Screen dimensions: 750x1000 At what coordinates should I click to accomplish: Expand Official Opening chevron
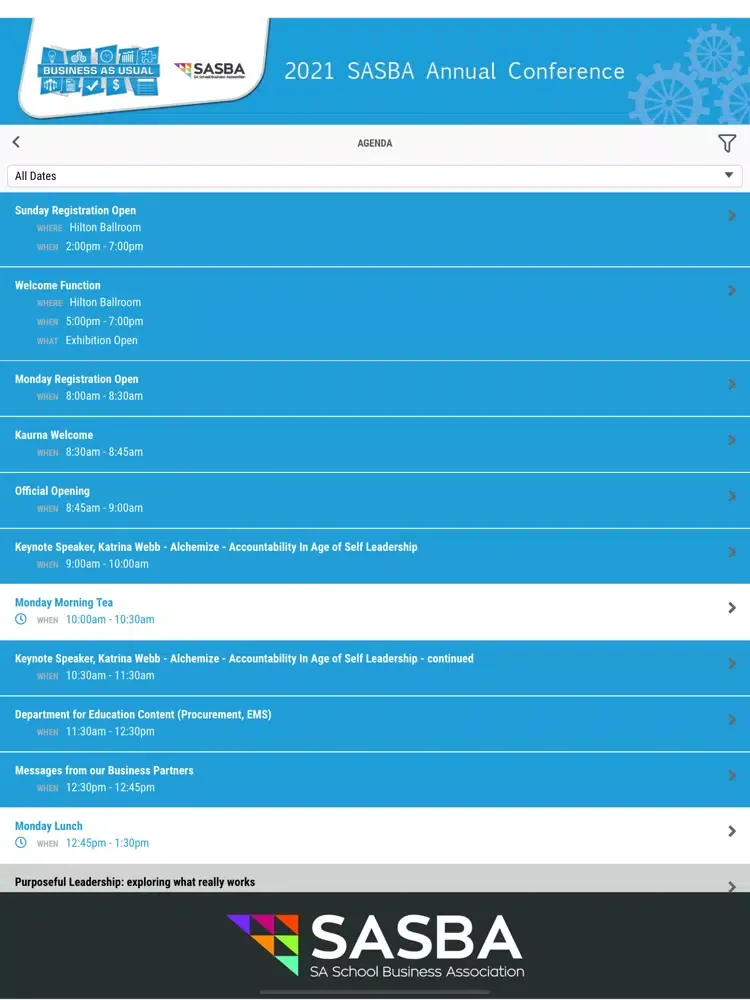click(x=732, y=496)
